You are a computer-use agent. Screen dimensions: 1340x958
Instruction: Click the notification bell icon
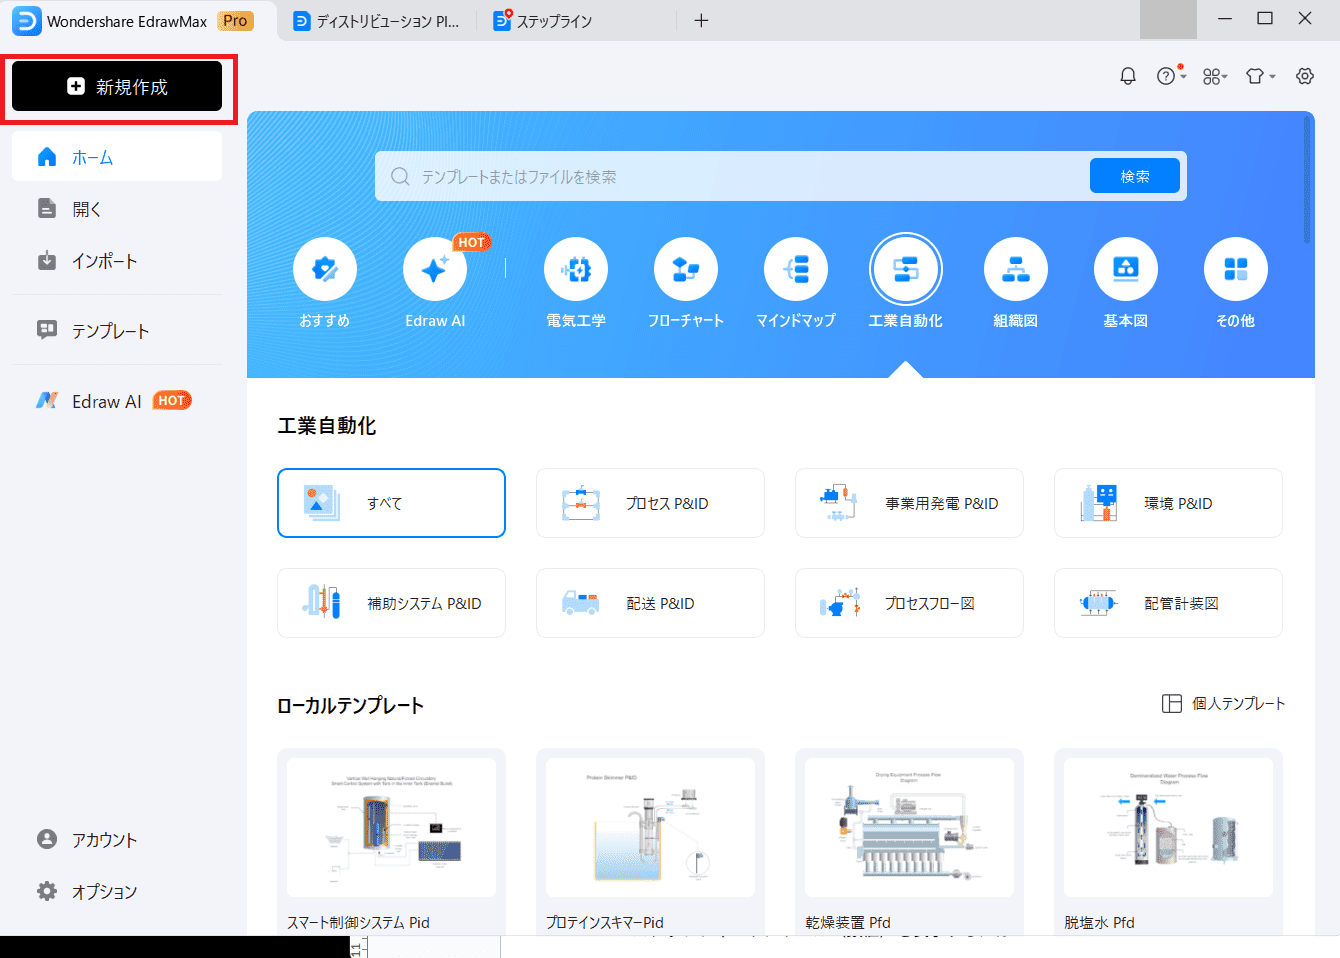pyautogui.click(x=1128, y=77)
